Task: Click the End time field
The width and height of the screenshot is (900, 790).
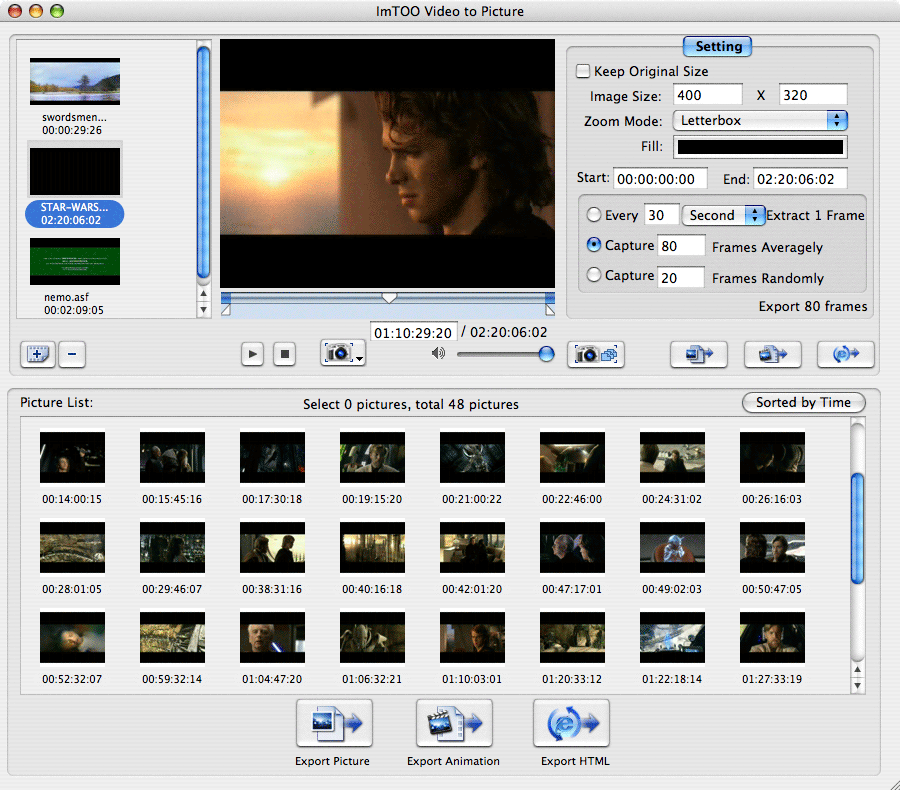Action: click(800, 179)
